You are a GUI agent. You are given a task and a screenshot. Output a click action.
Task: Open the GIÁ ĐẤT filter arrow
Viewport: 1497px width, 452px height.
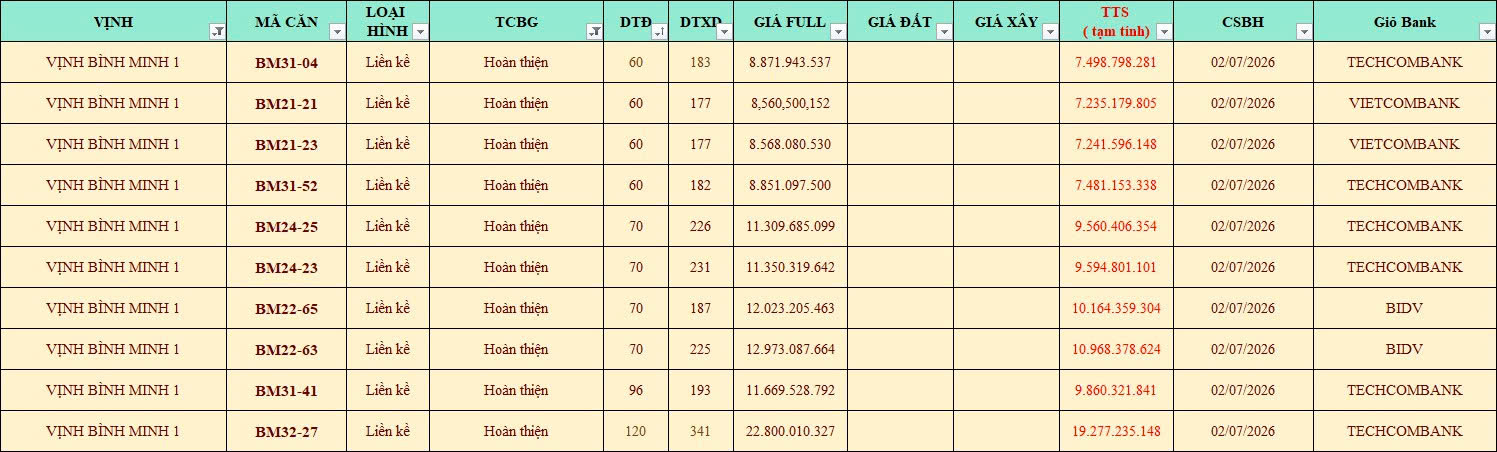click(944, 32)
